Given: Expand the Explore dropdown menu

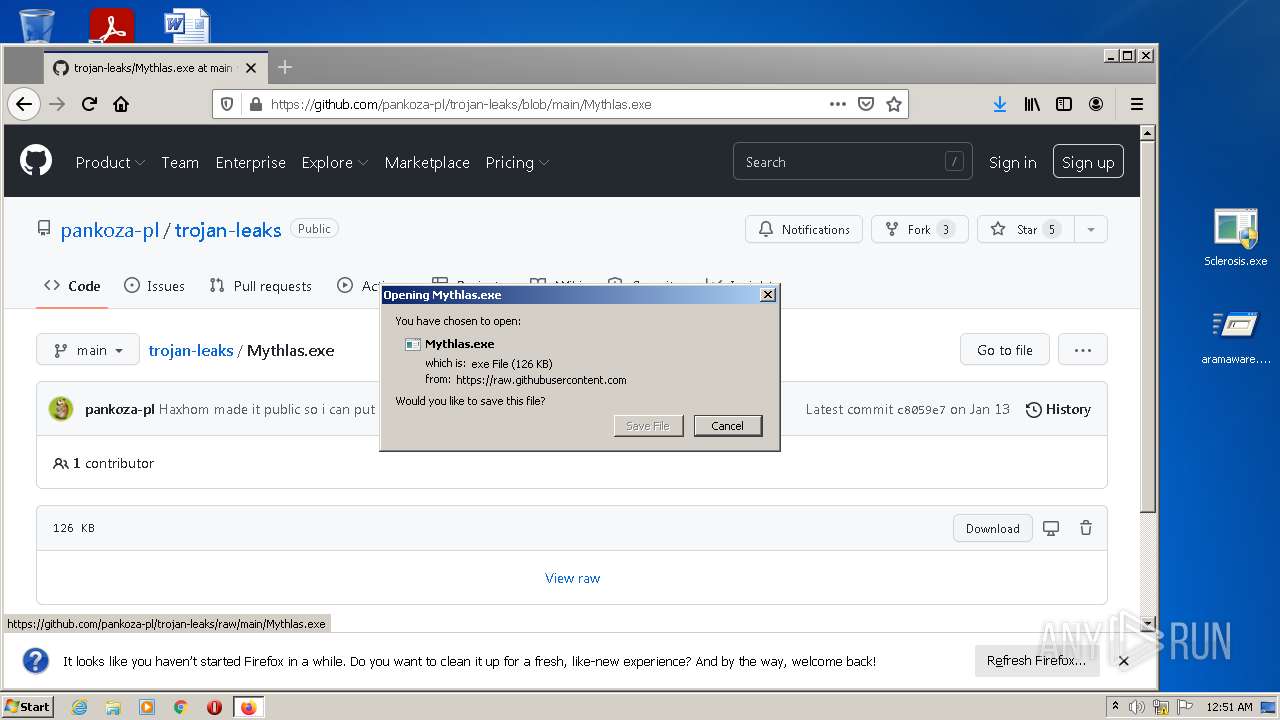Looking at the screenshot, I should coord(335,162).
